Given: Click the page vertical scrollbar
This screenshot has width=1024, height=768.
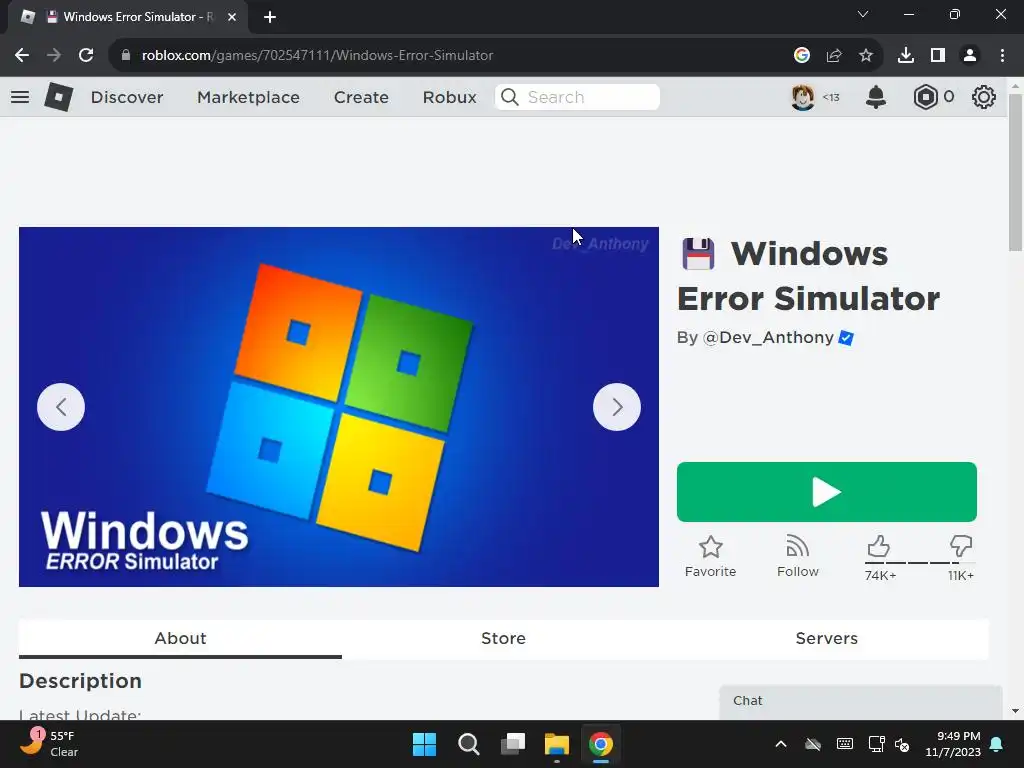Looking at the screenshot, I should coord(1015,172).
